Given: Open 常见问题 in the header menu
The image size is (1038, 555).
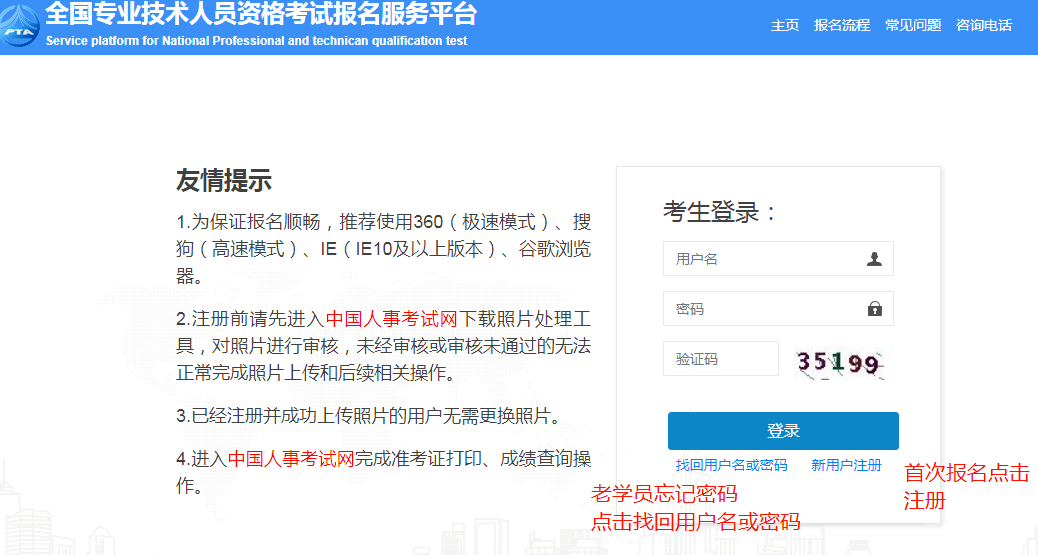Looking at the screenshot, I should click(913, 25).
